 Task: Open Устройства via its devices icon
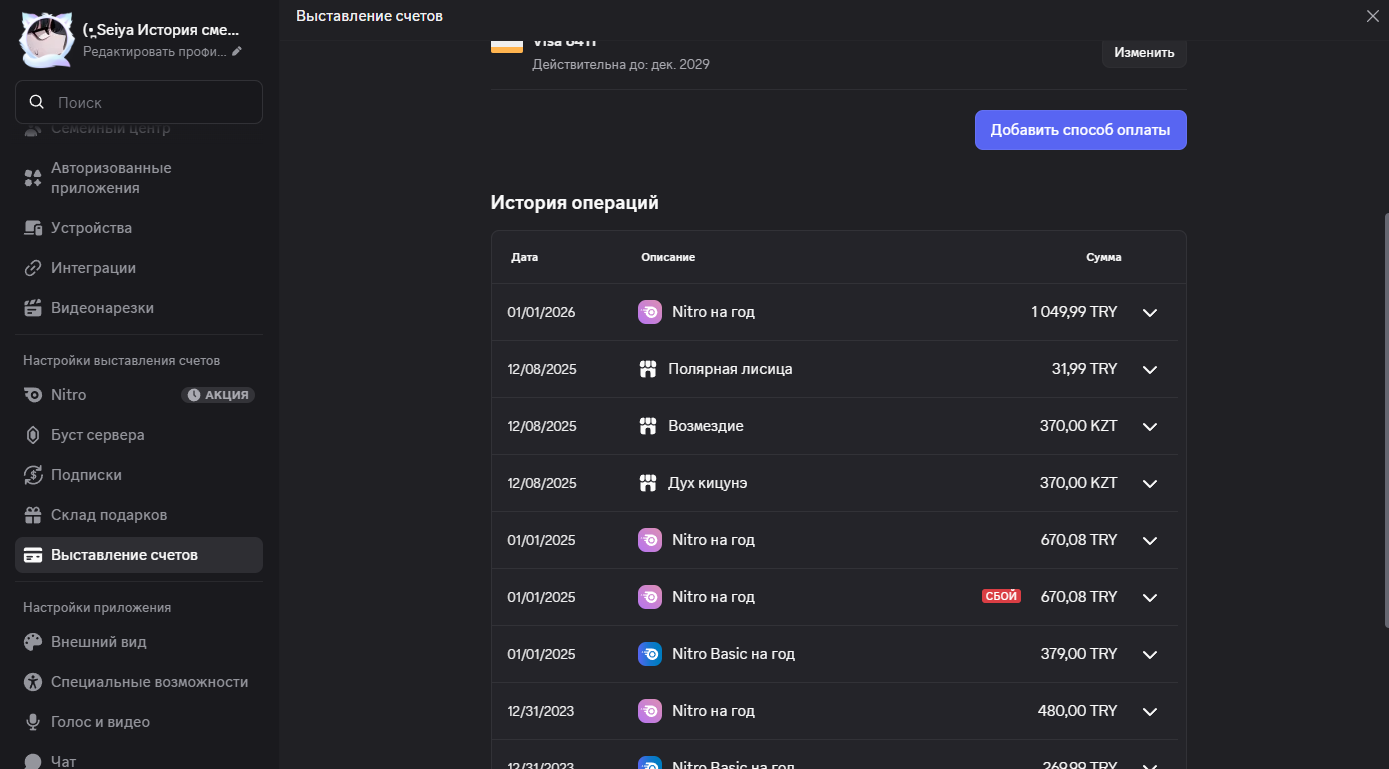point(33,228)
